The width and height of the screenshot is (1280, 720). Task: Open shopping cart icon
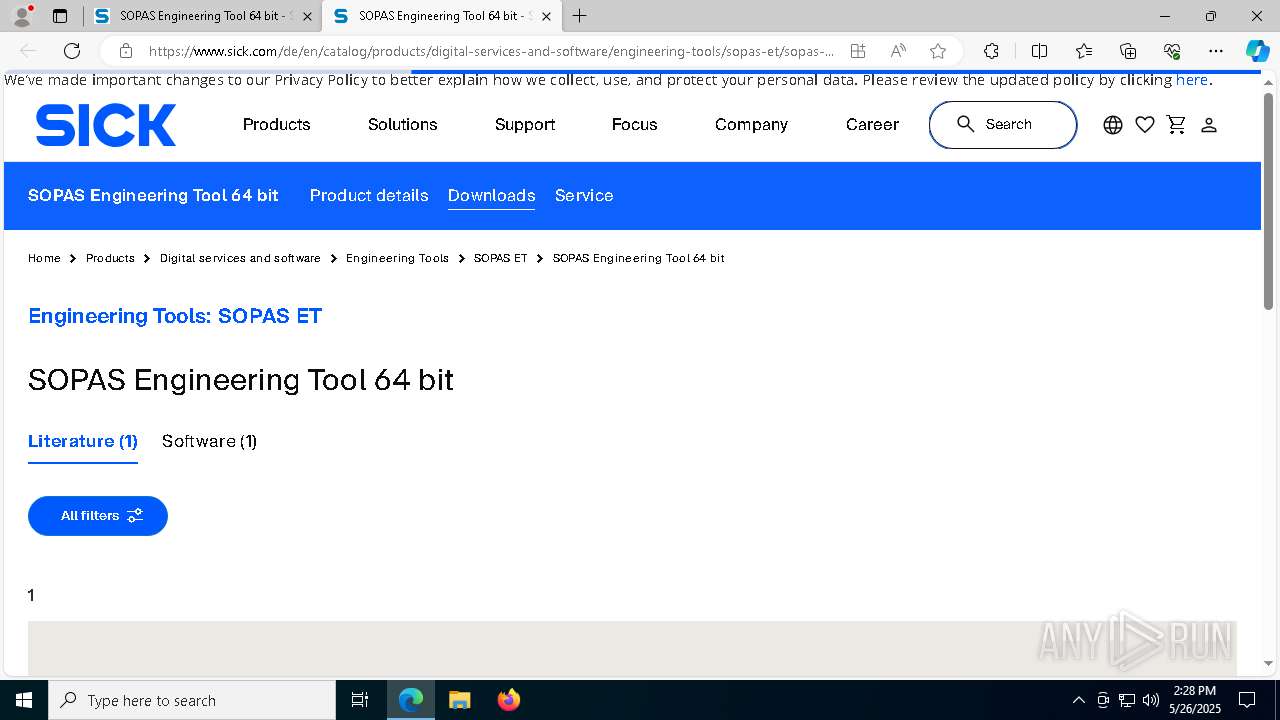coord(1177,125)
